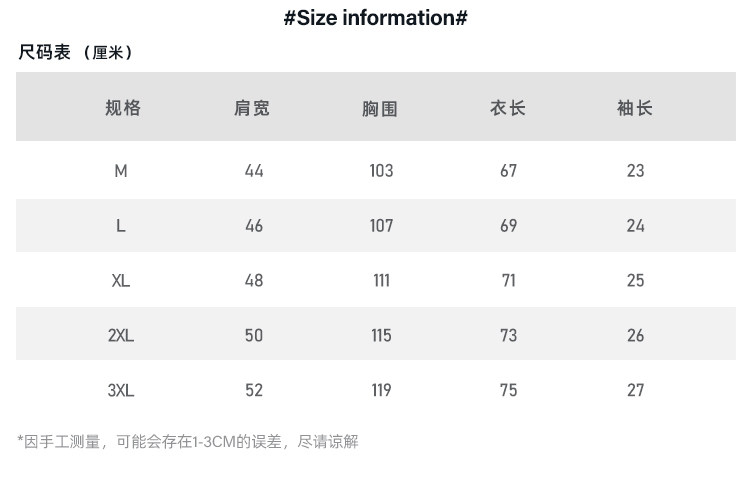The height and width of the screenshot is (498, 750).
Task: Click the 胸围 column header
Action: tap(380, 108)
